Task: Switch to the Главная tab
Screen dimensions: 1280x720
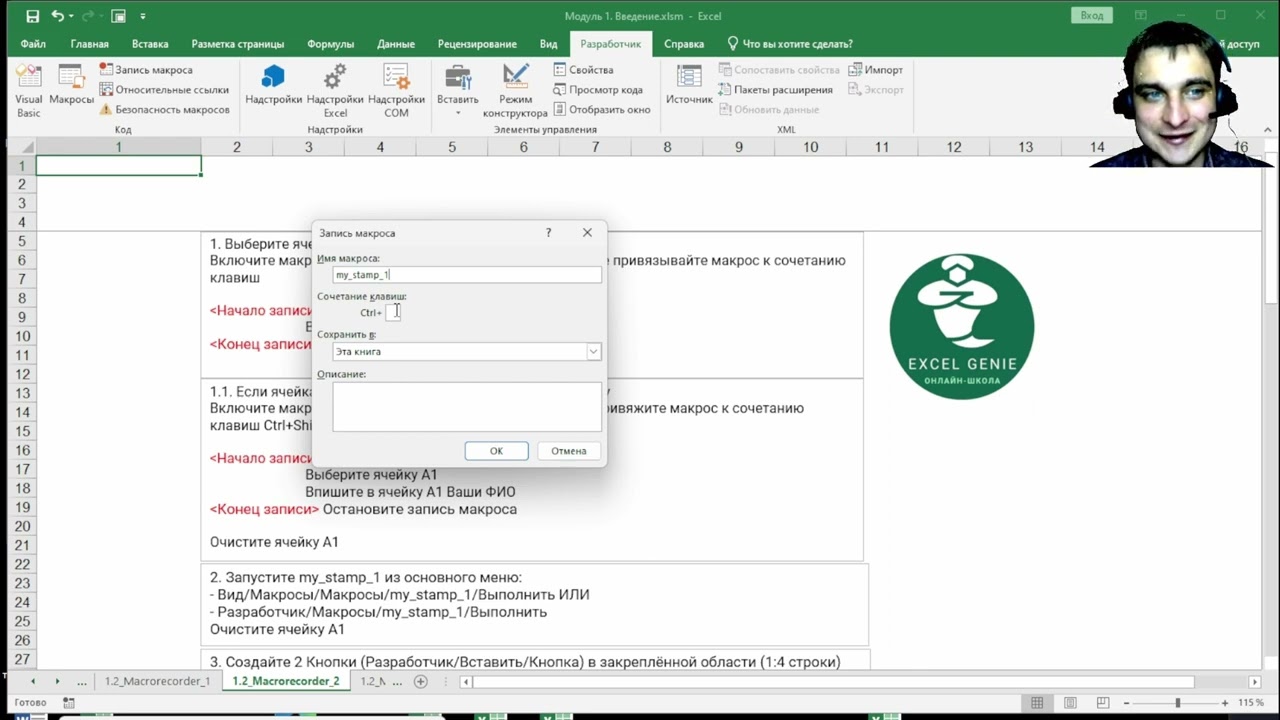Action: (89, 44)
